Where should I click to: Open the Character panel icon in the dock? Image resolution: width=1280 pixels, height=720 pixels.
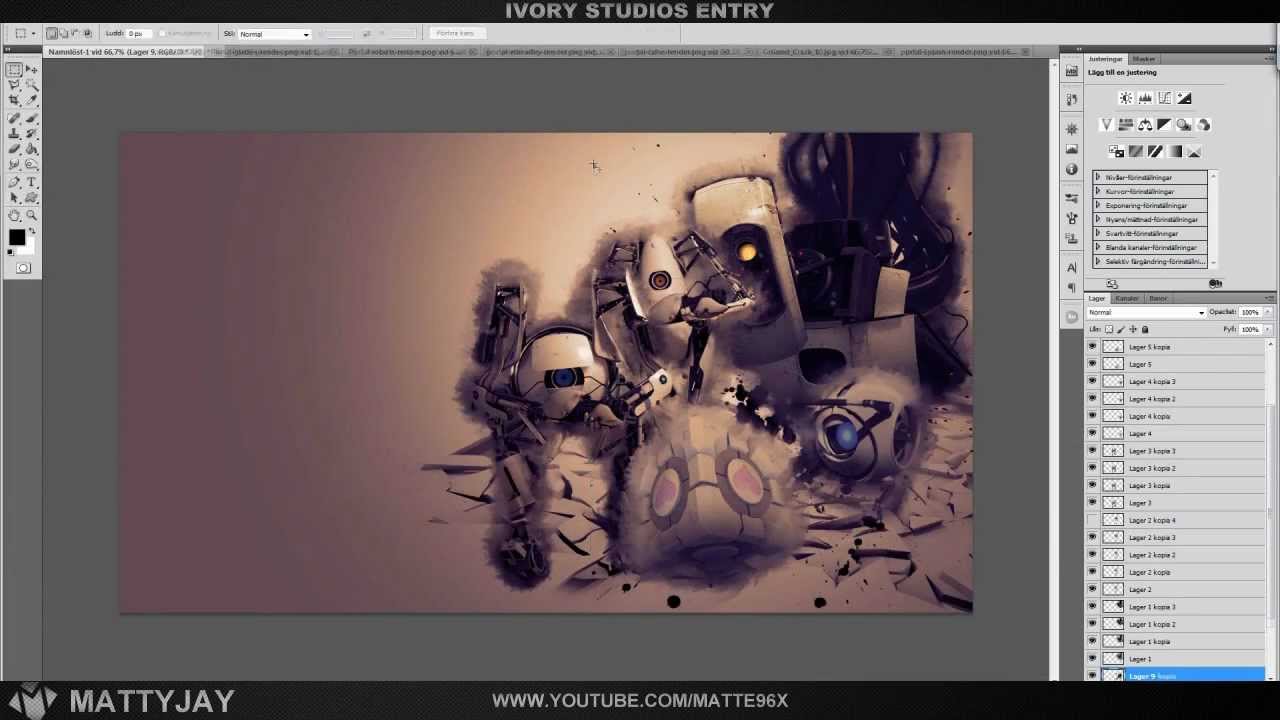(1072, 268)
